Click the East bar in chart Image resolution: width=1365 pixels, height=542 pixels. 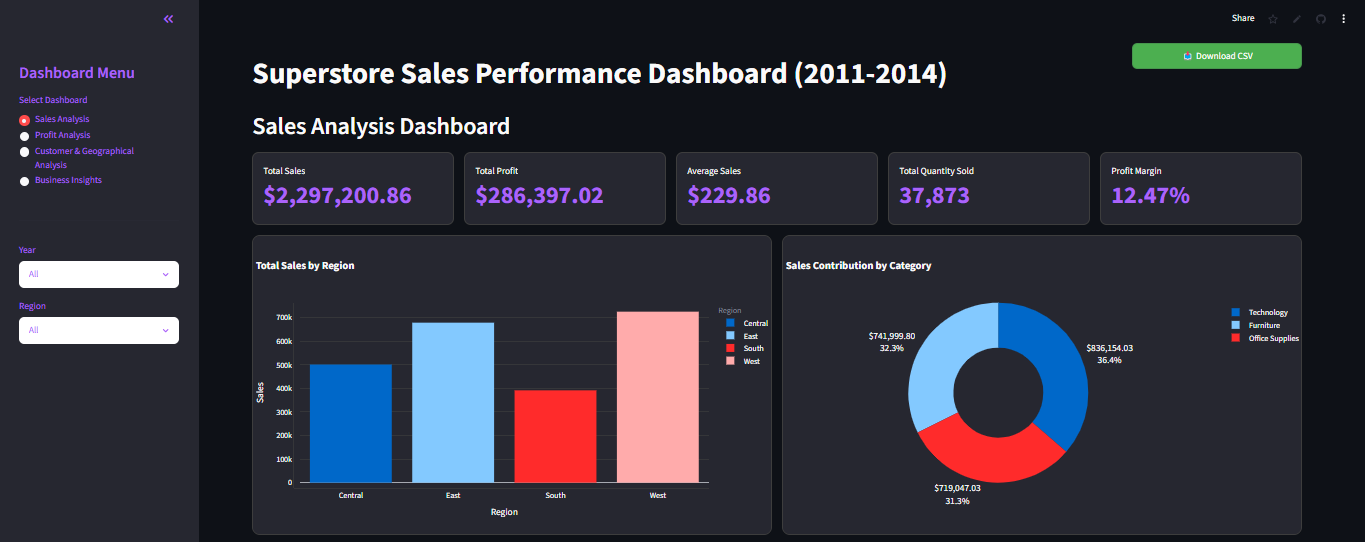pos(453,402)
